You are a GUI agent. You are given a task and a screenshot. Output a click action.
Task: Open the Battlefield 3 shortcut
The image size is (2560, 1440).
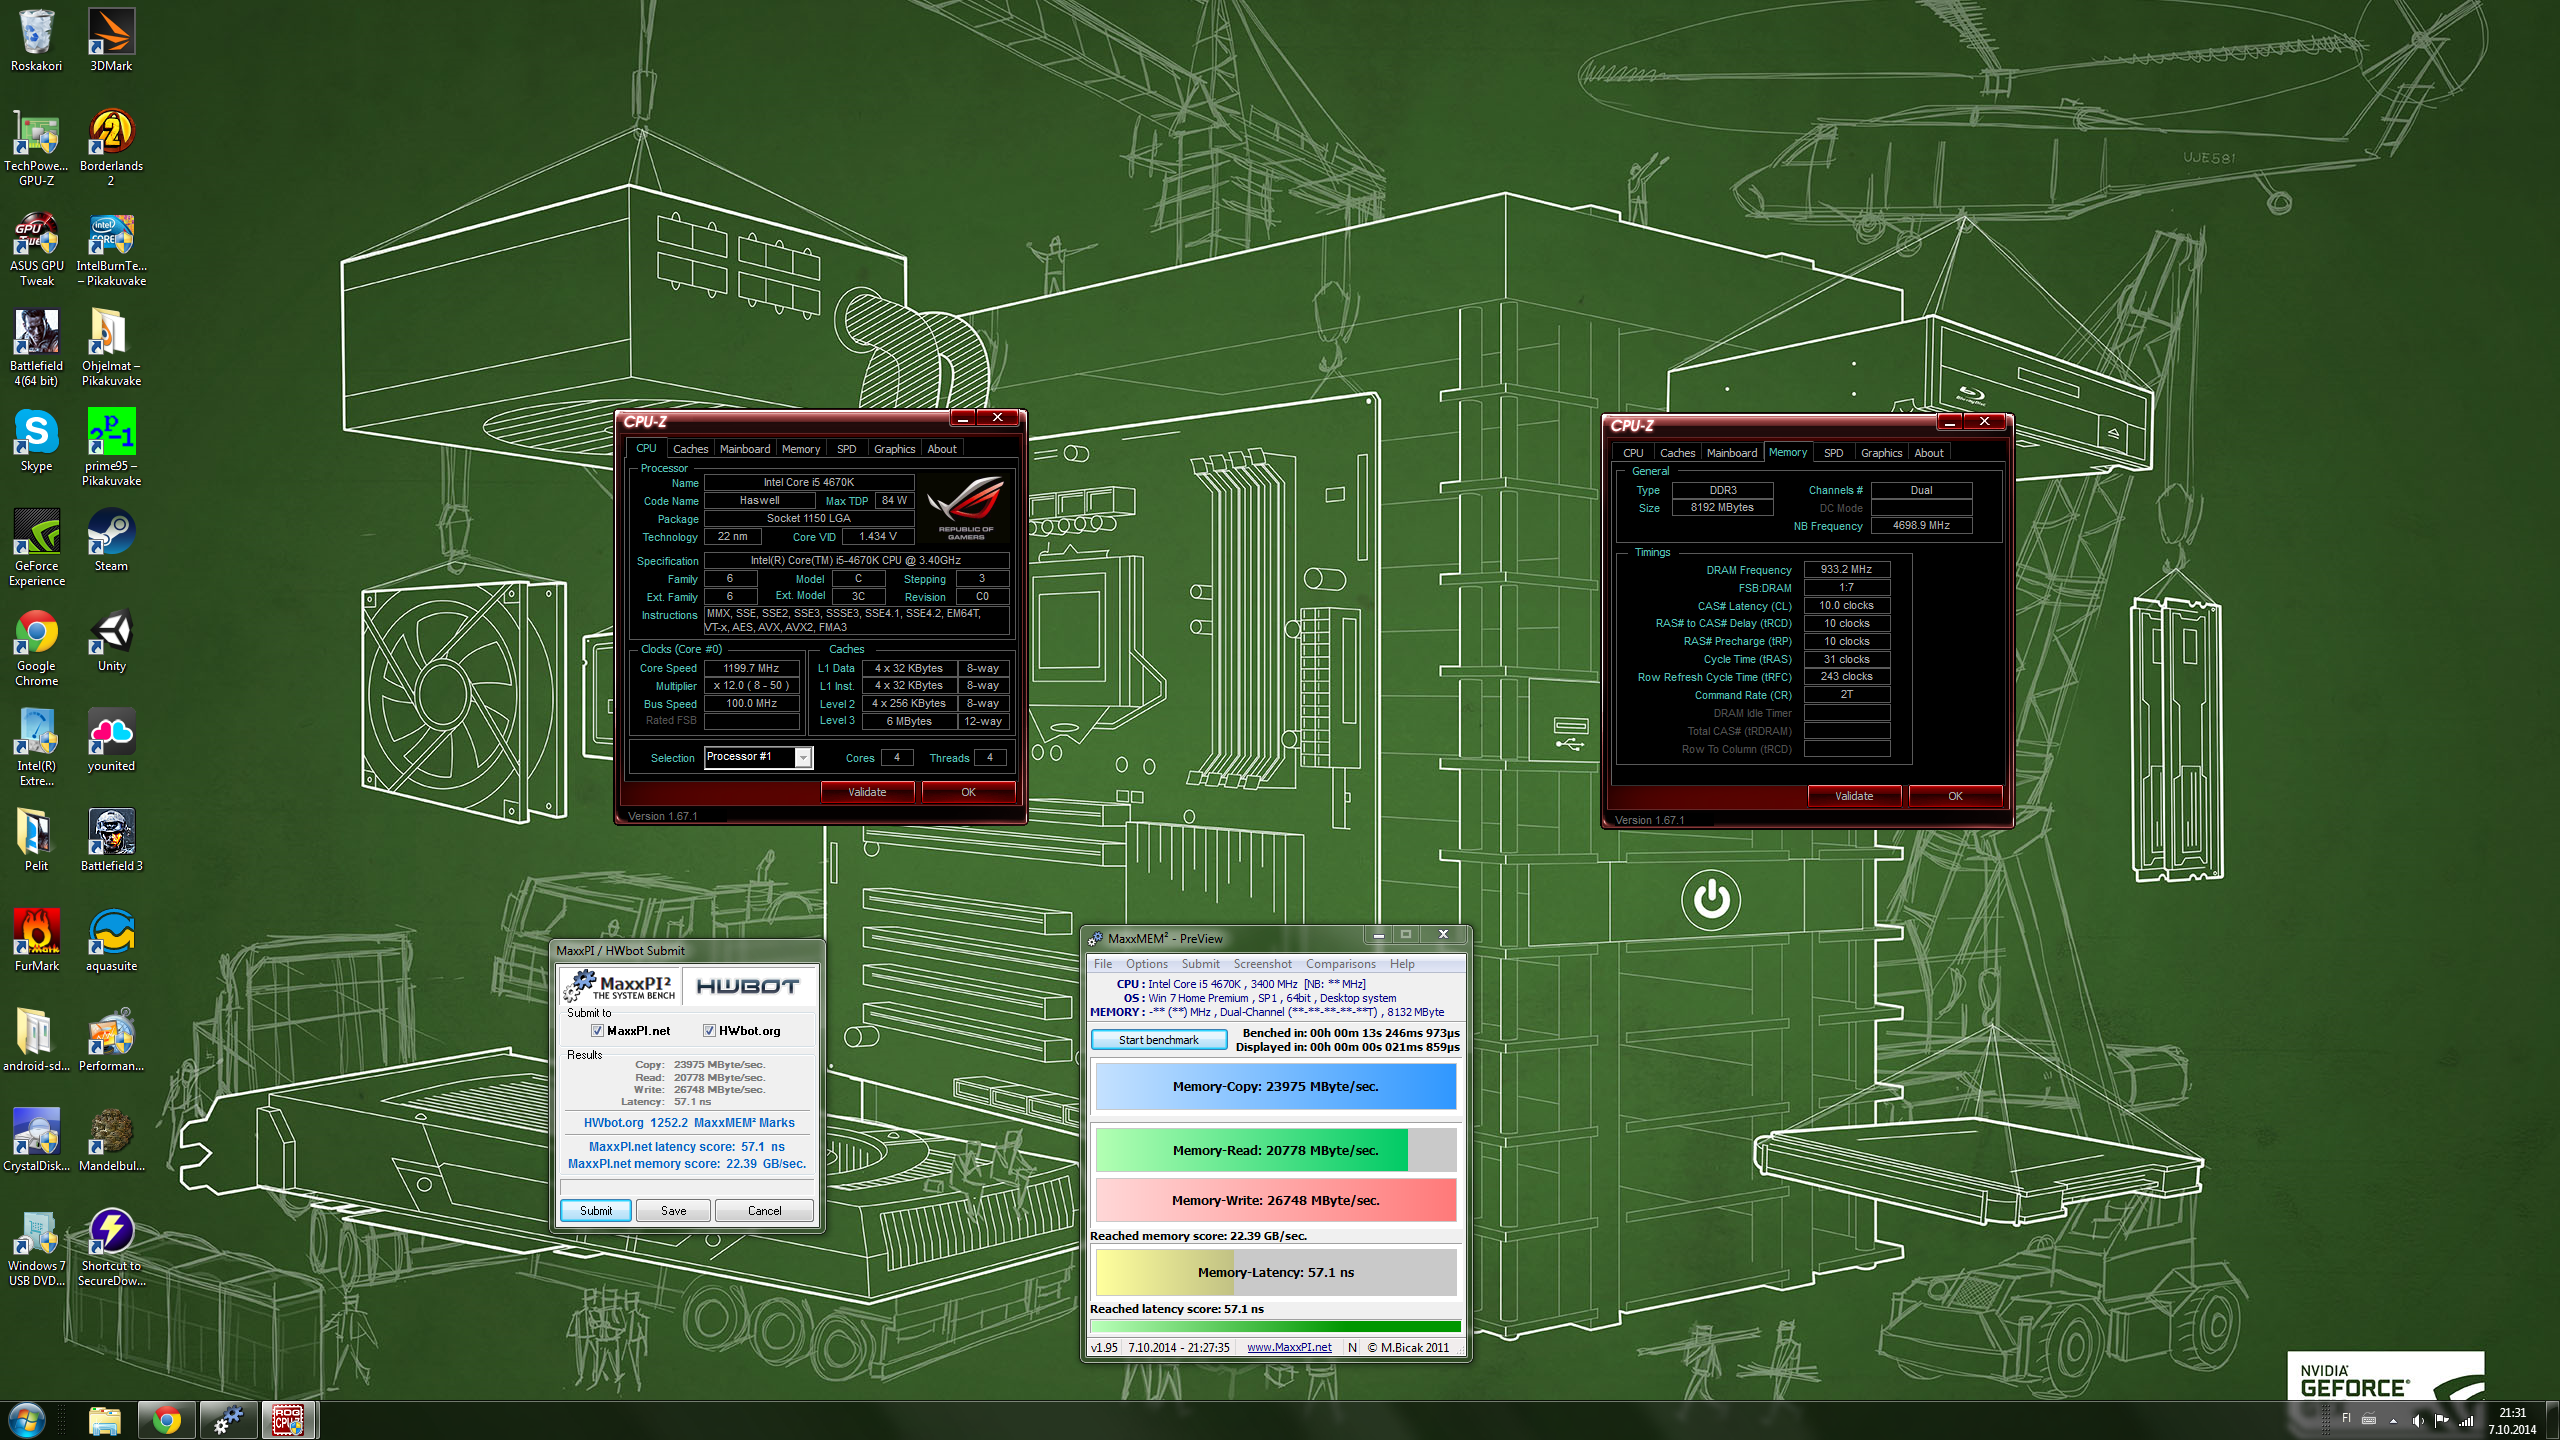click(111, 840)
